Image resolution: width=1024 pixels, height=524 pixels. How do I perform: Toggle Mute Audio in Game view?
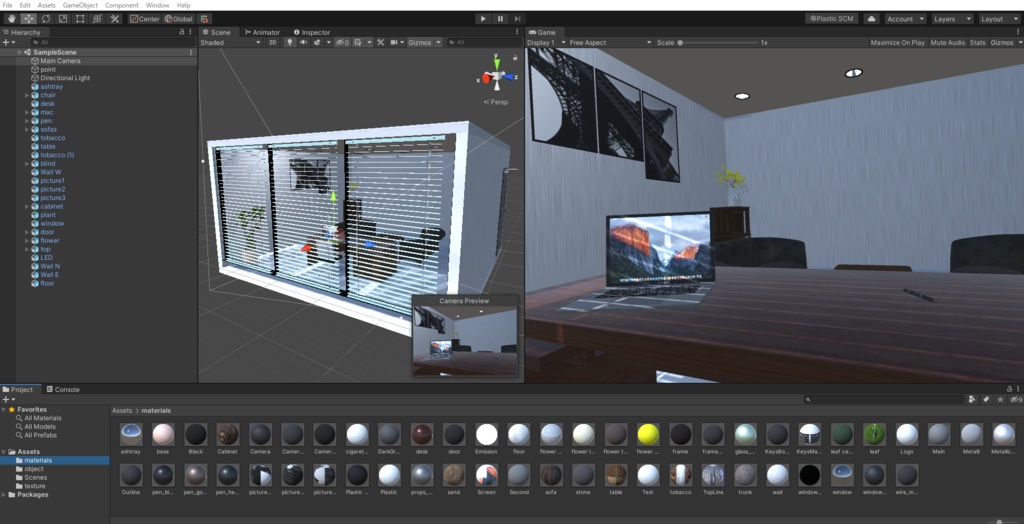(x=948, y=42)
